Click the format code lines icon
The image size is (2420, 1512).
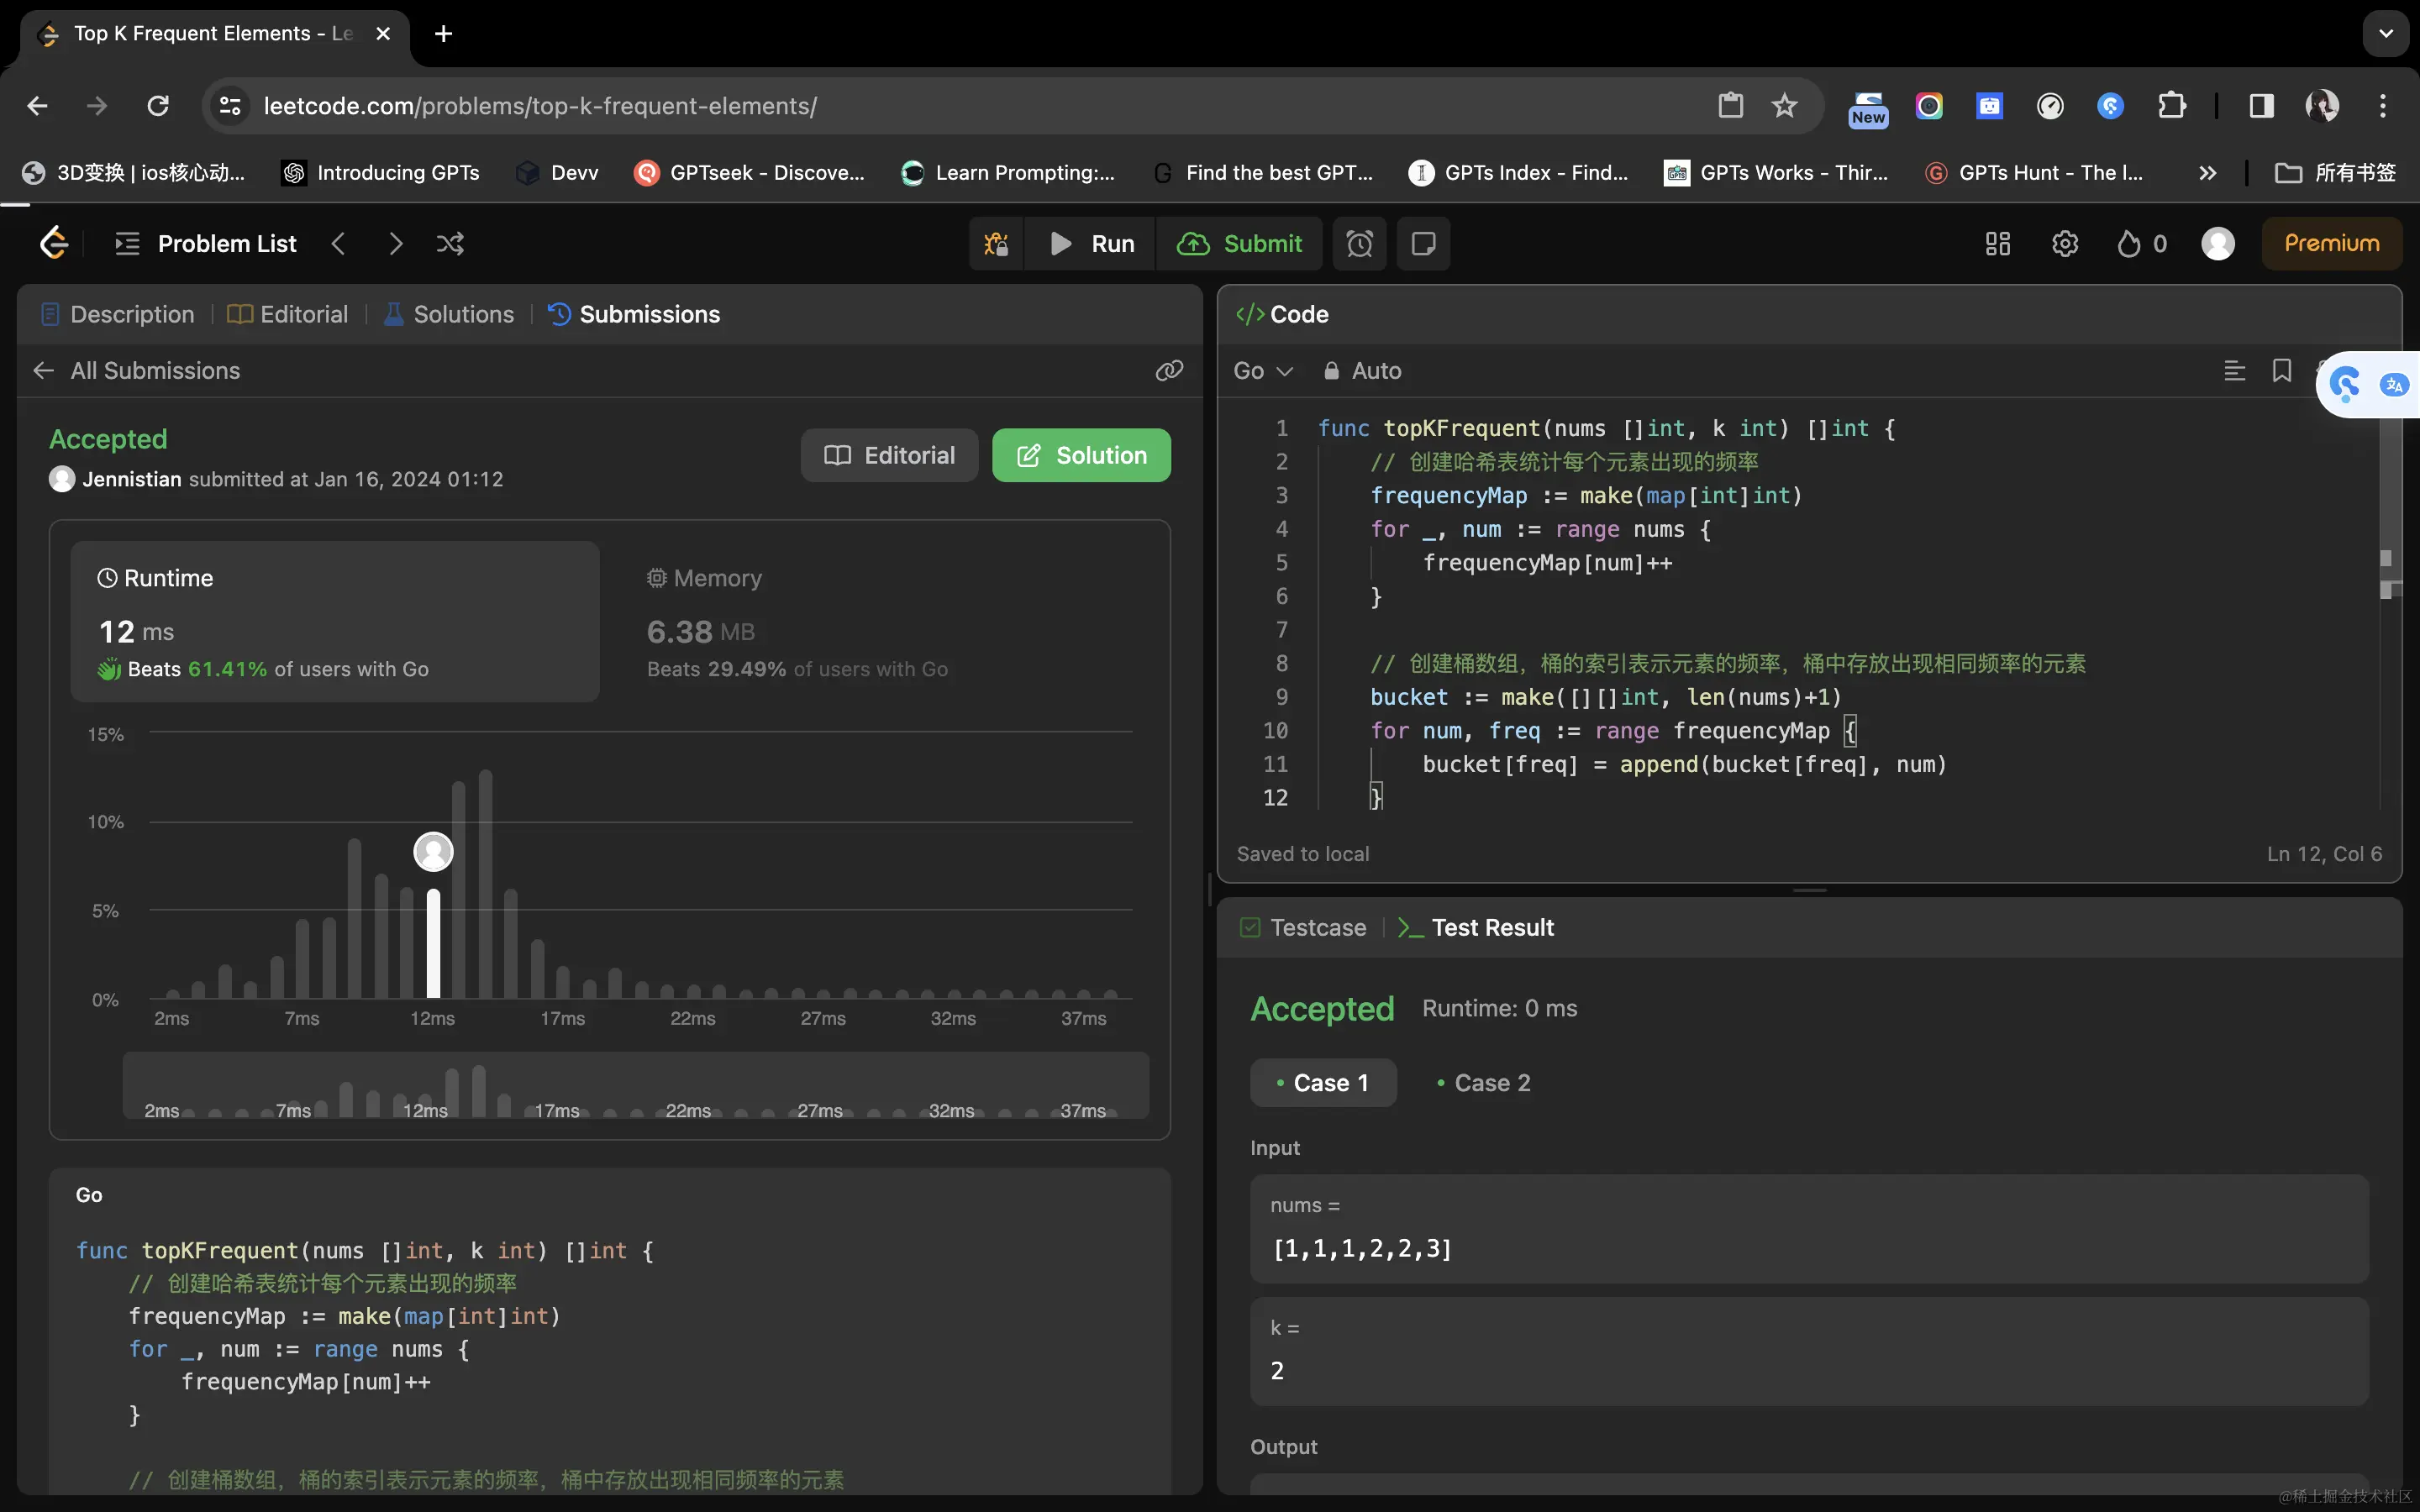2234,371
